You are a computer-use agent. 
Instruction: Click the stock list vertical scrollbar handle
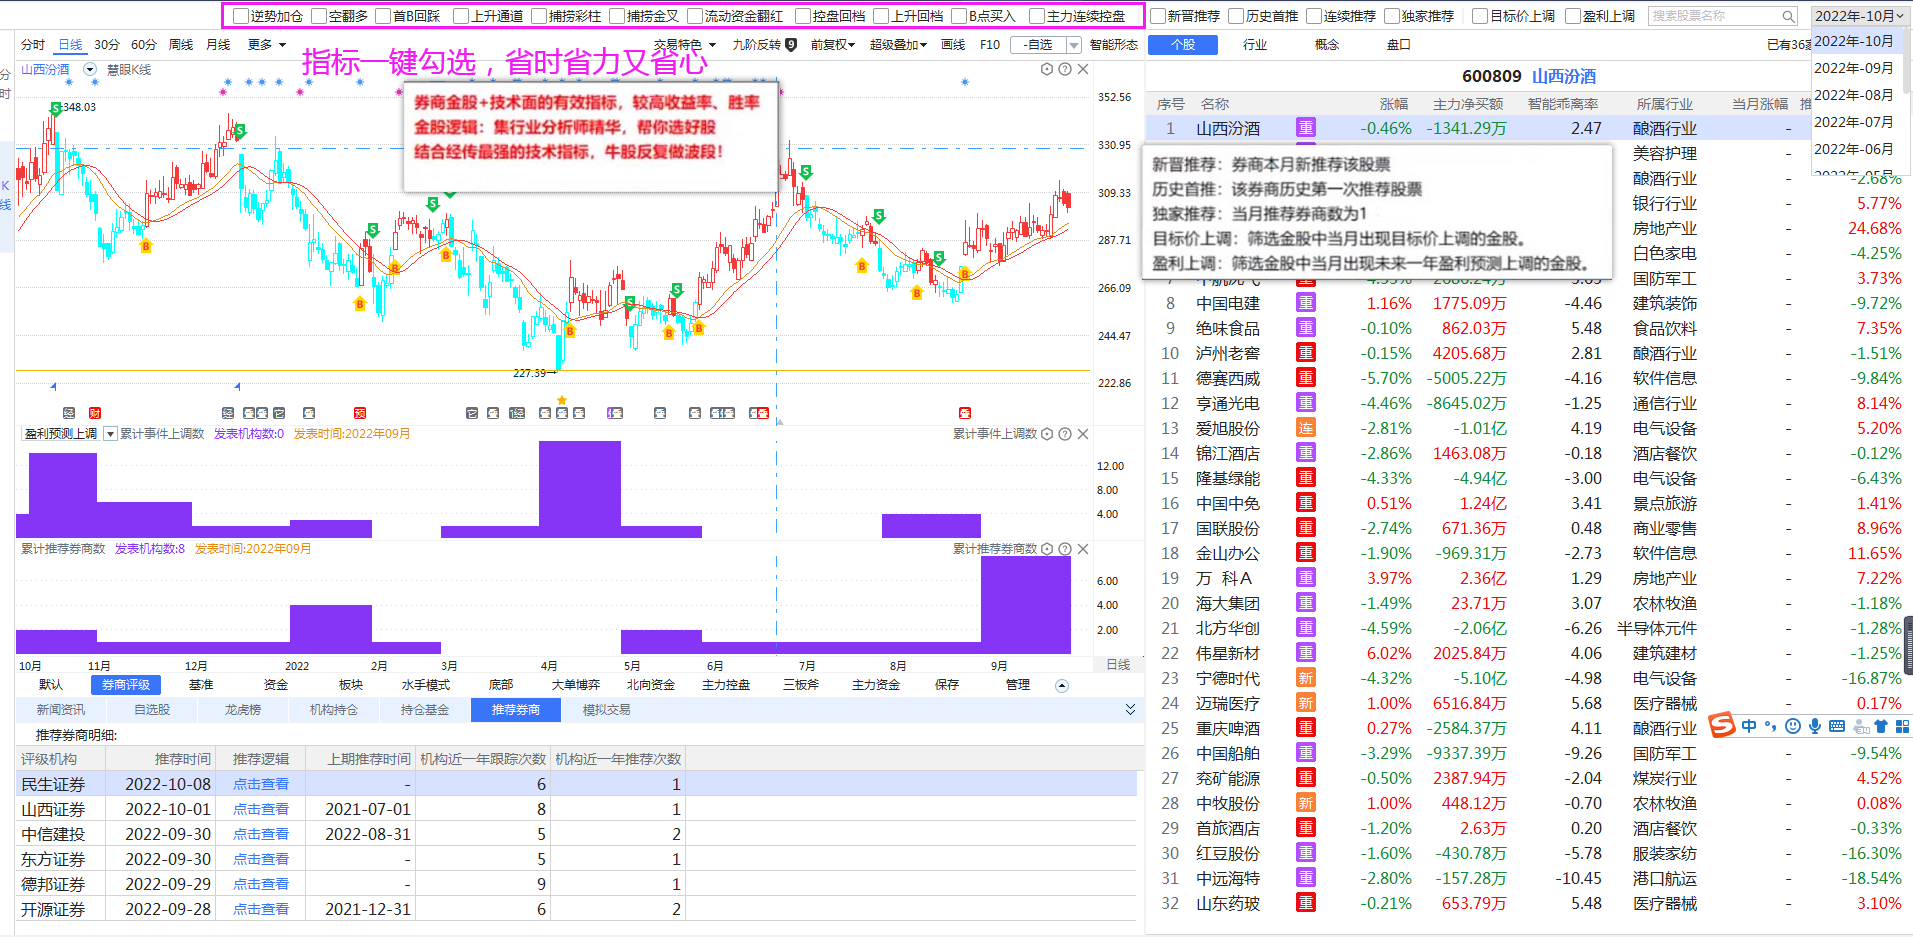[x=1908, y=646]
